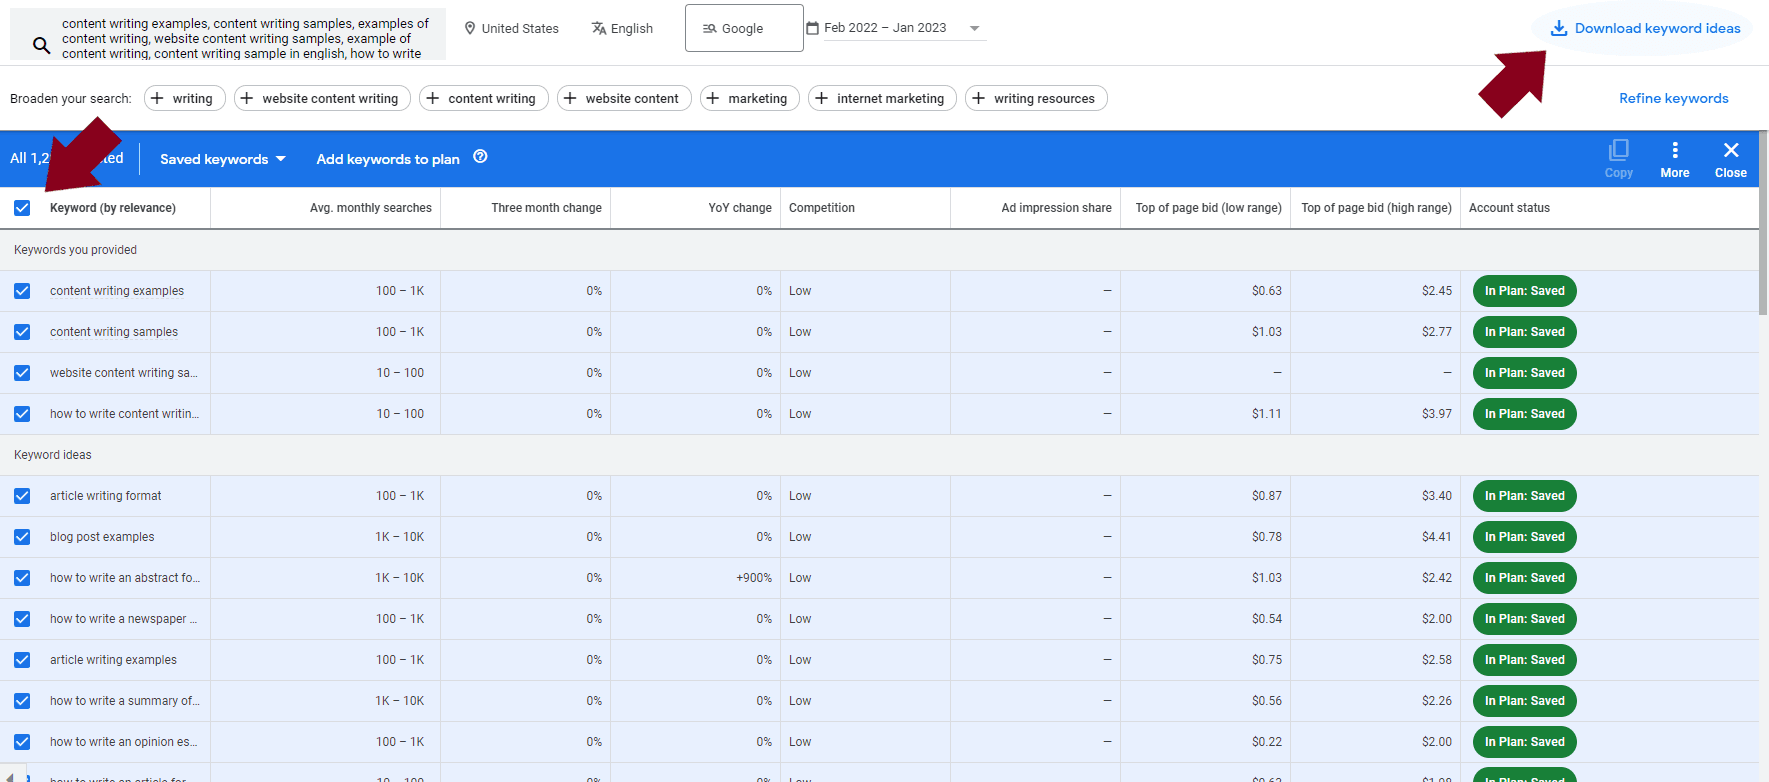Sort by Top of page bid (high range)
The height and width of the screenshot is (782, 1769).
click(x=1376, y=208)
